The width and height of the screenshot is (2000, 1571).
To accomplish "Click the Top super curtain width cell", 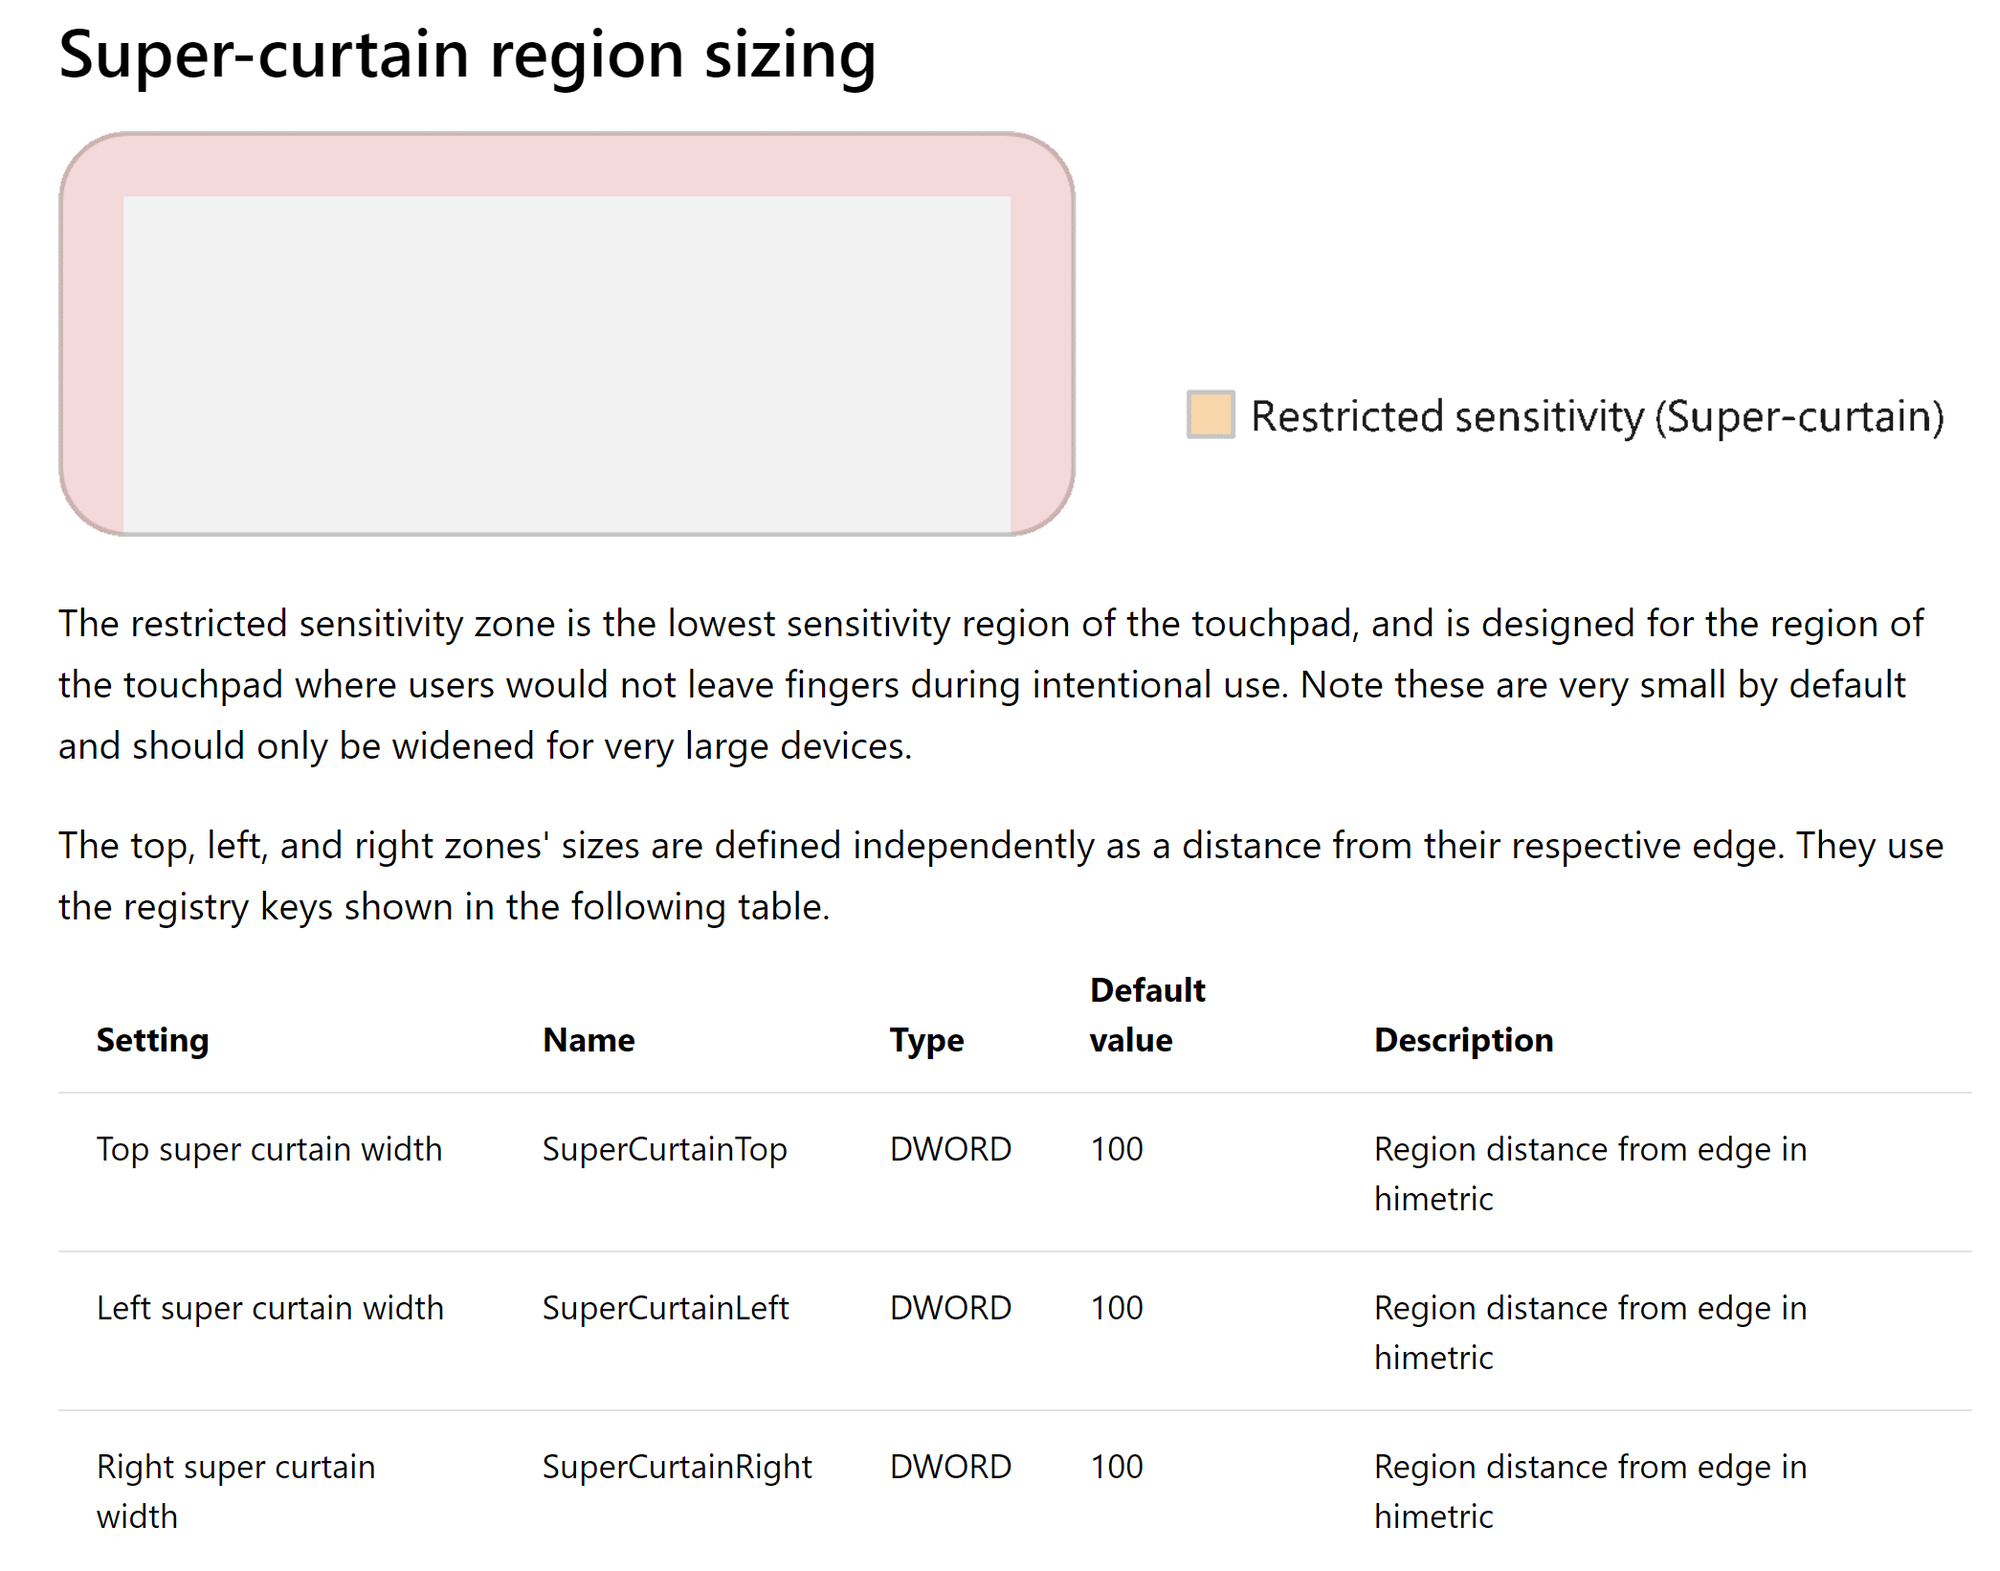I will [269, 1149].
